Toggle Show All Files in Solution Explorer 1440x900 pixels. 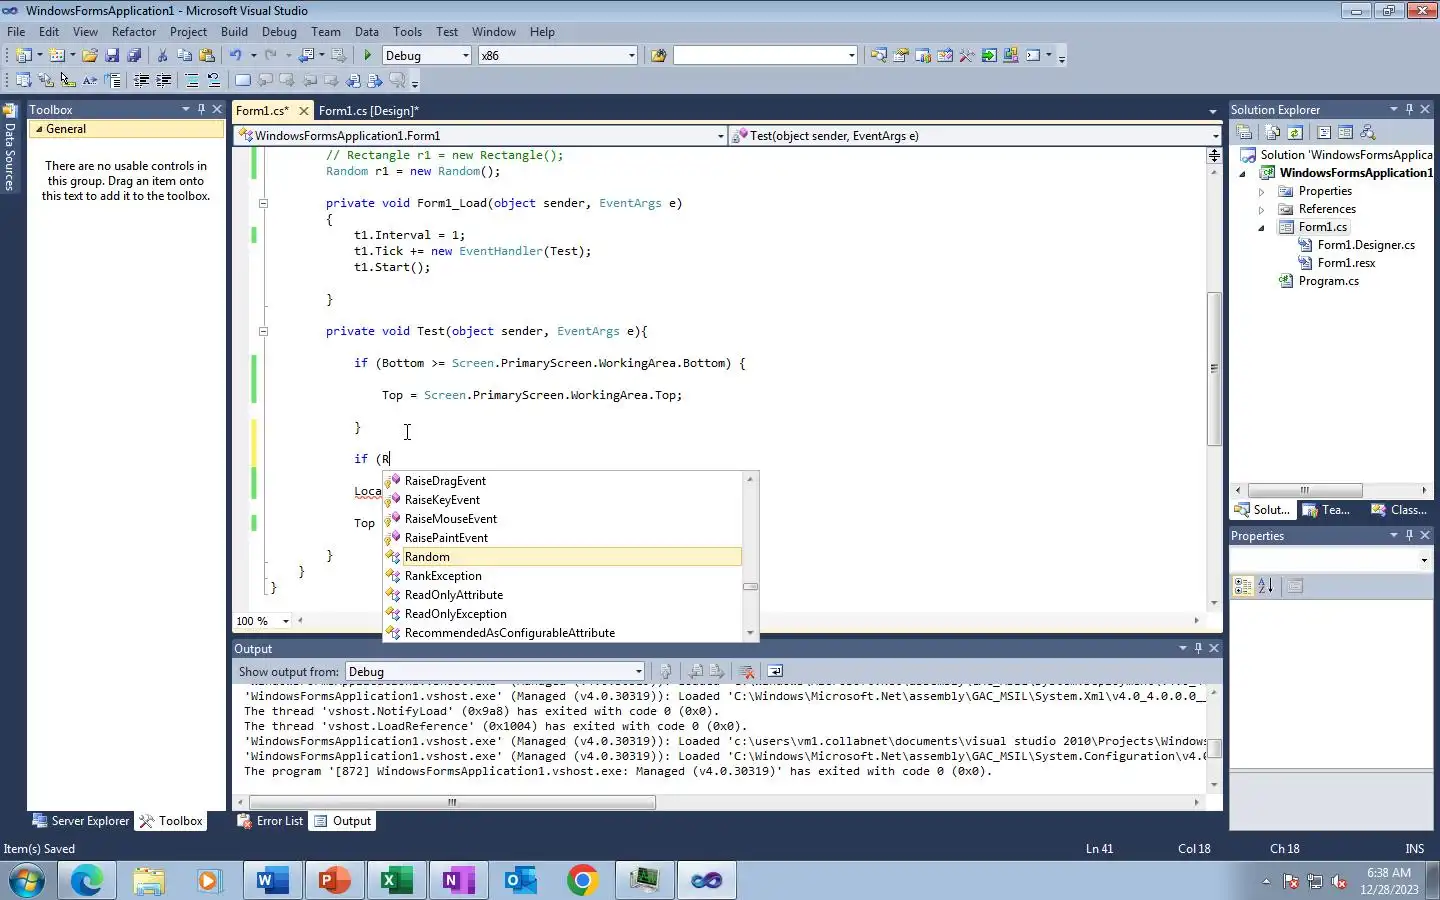[1272, 132]
